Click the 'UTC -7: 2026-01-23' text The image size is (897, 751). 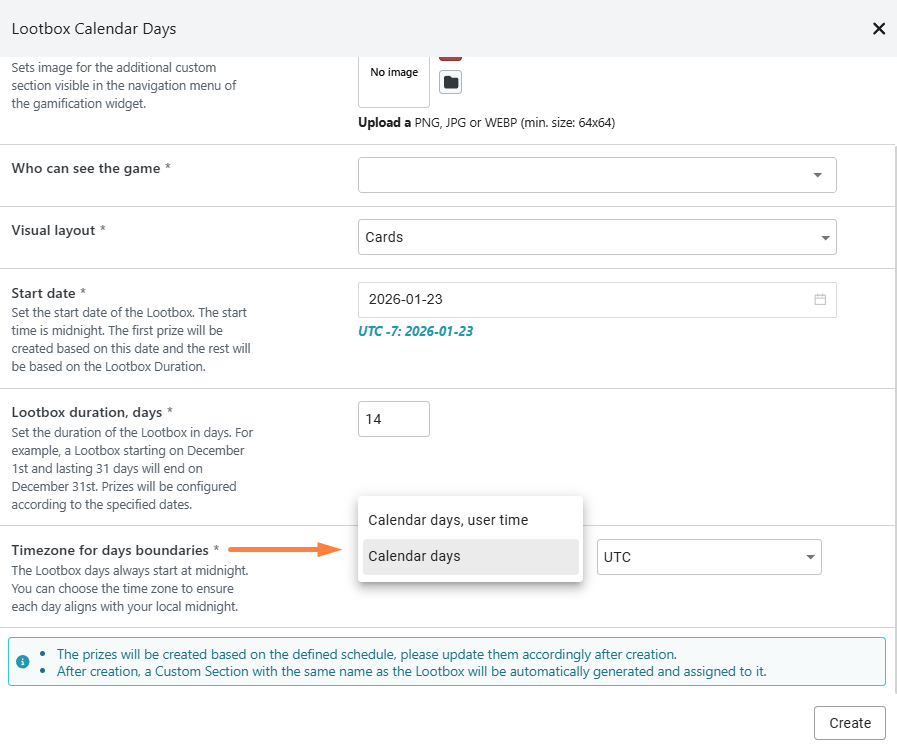click(x=415, y=331)
